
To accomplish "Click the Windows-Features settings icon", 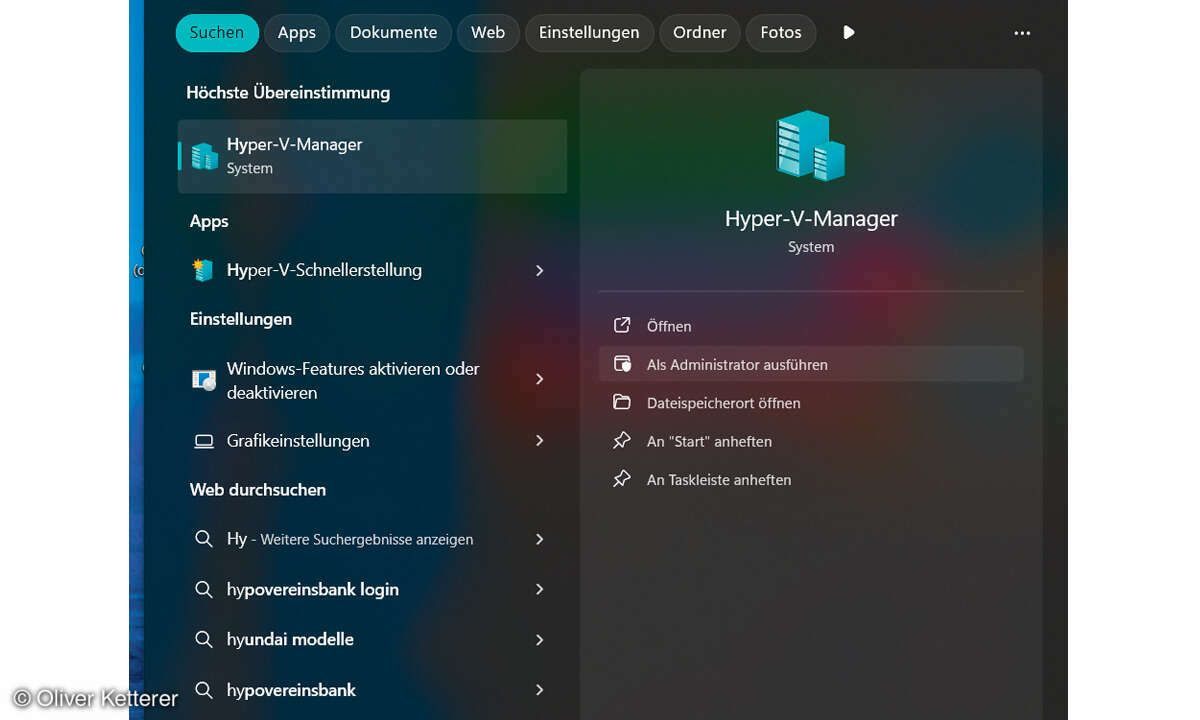I will point(204,381).
